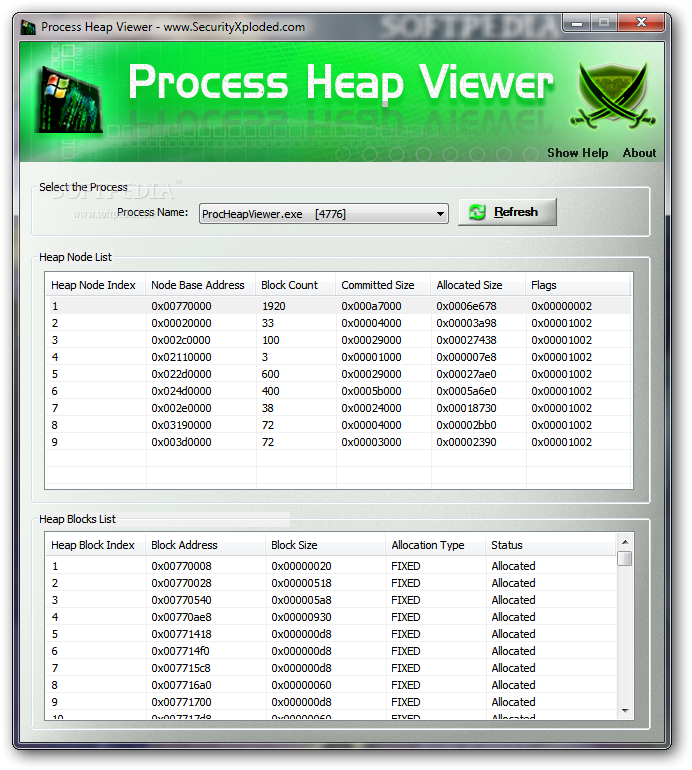692x770 pixels.
Task: Open the About link
Action: 639,153
